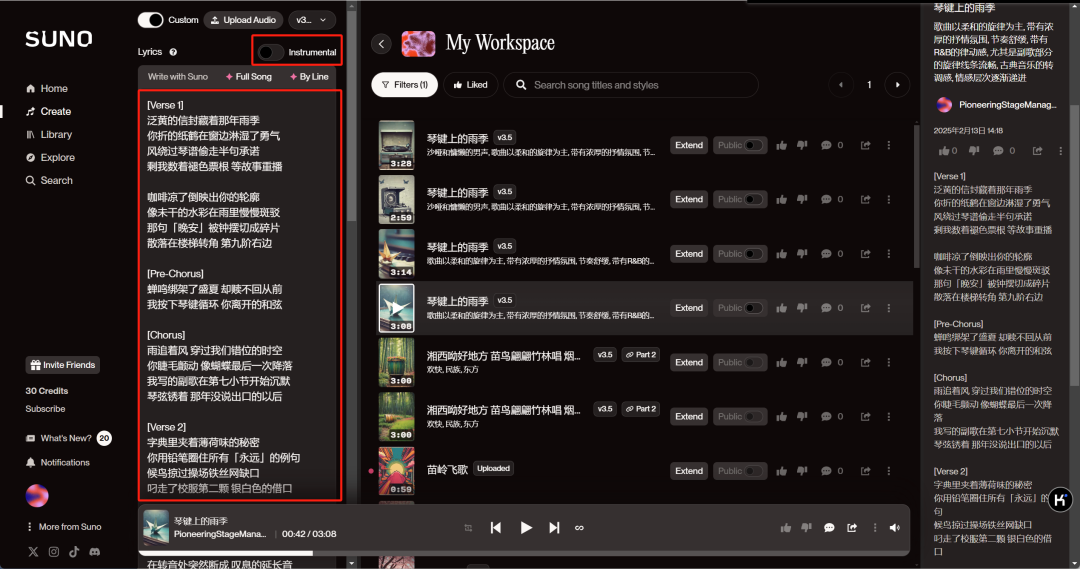Open the Discord social link

[94, 552]
